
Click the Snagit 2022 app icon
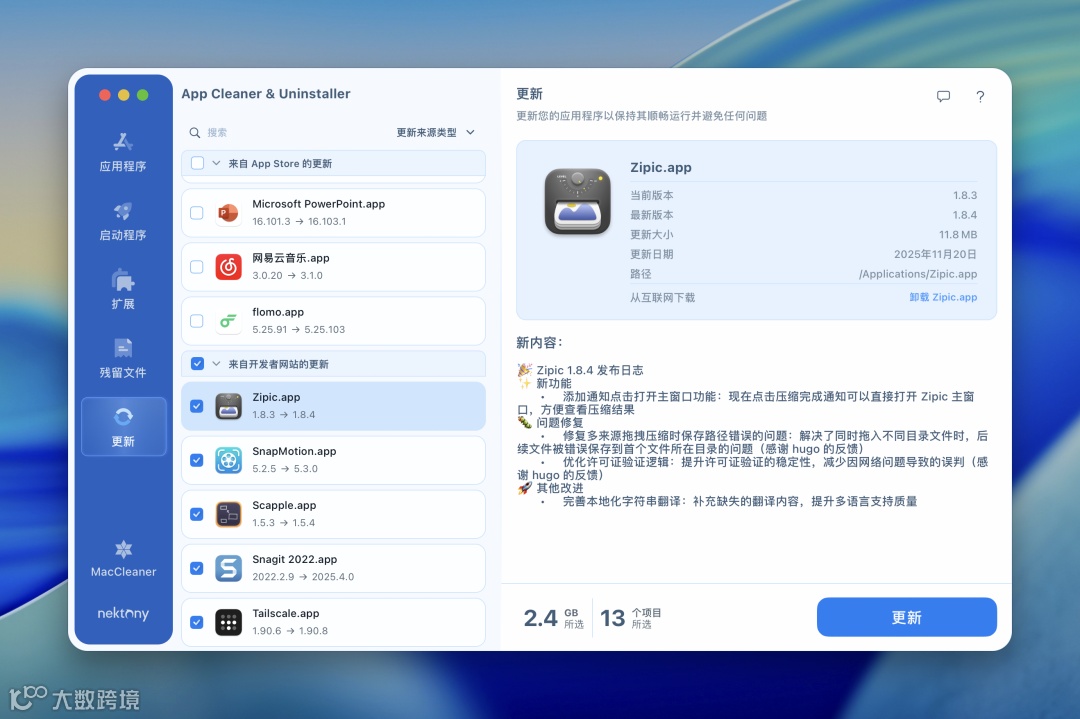click(x=228, y=568)
